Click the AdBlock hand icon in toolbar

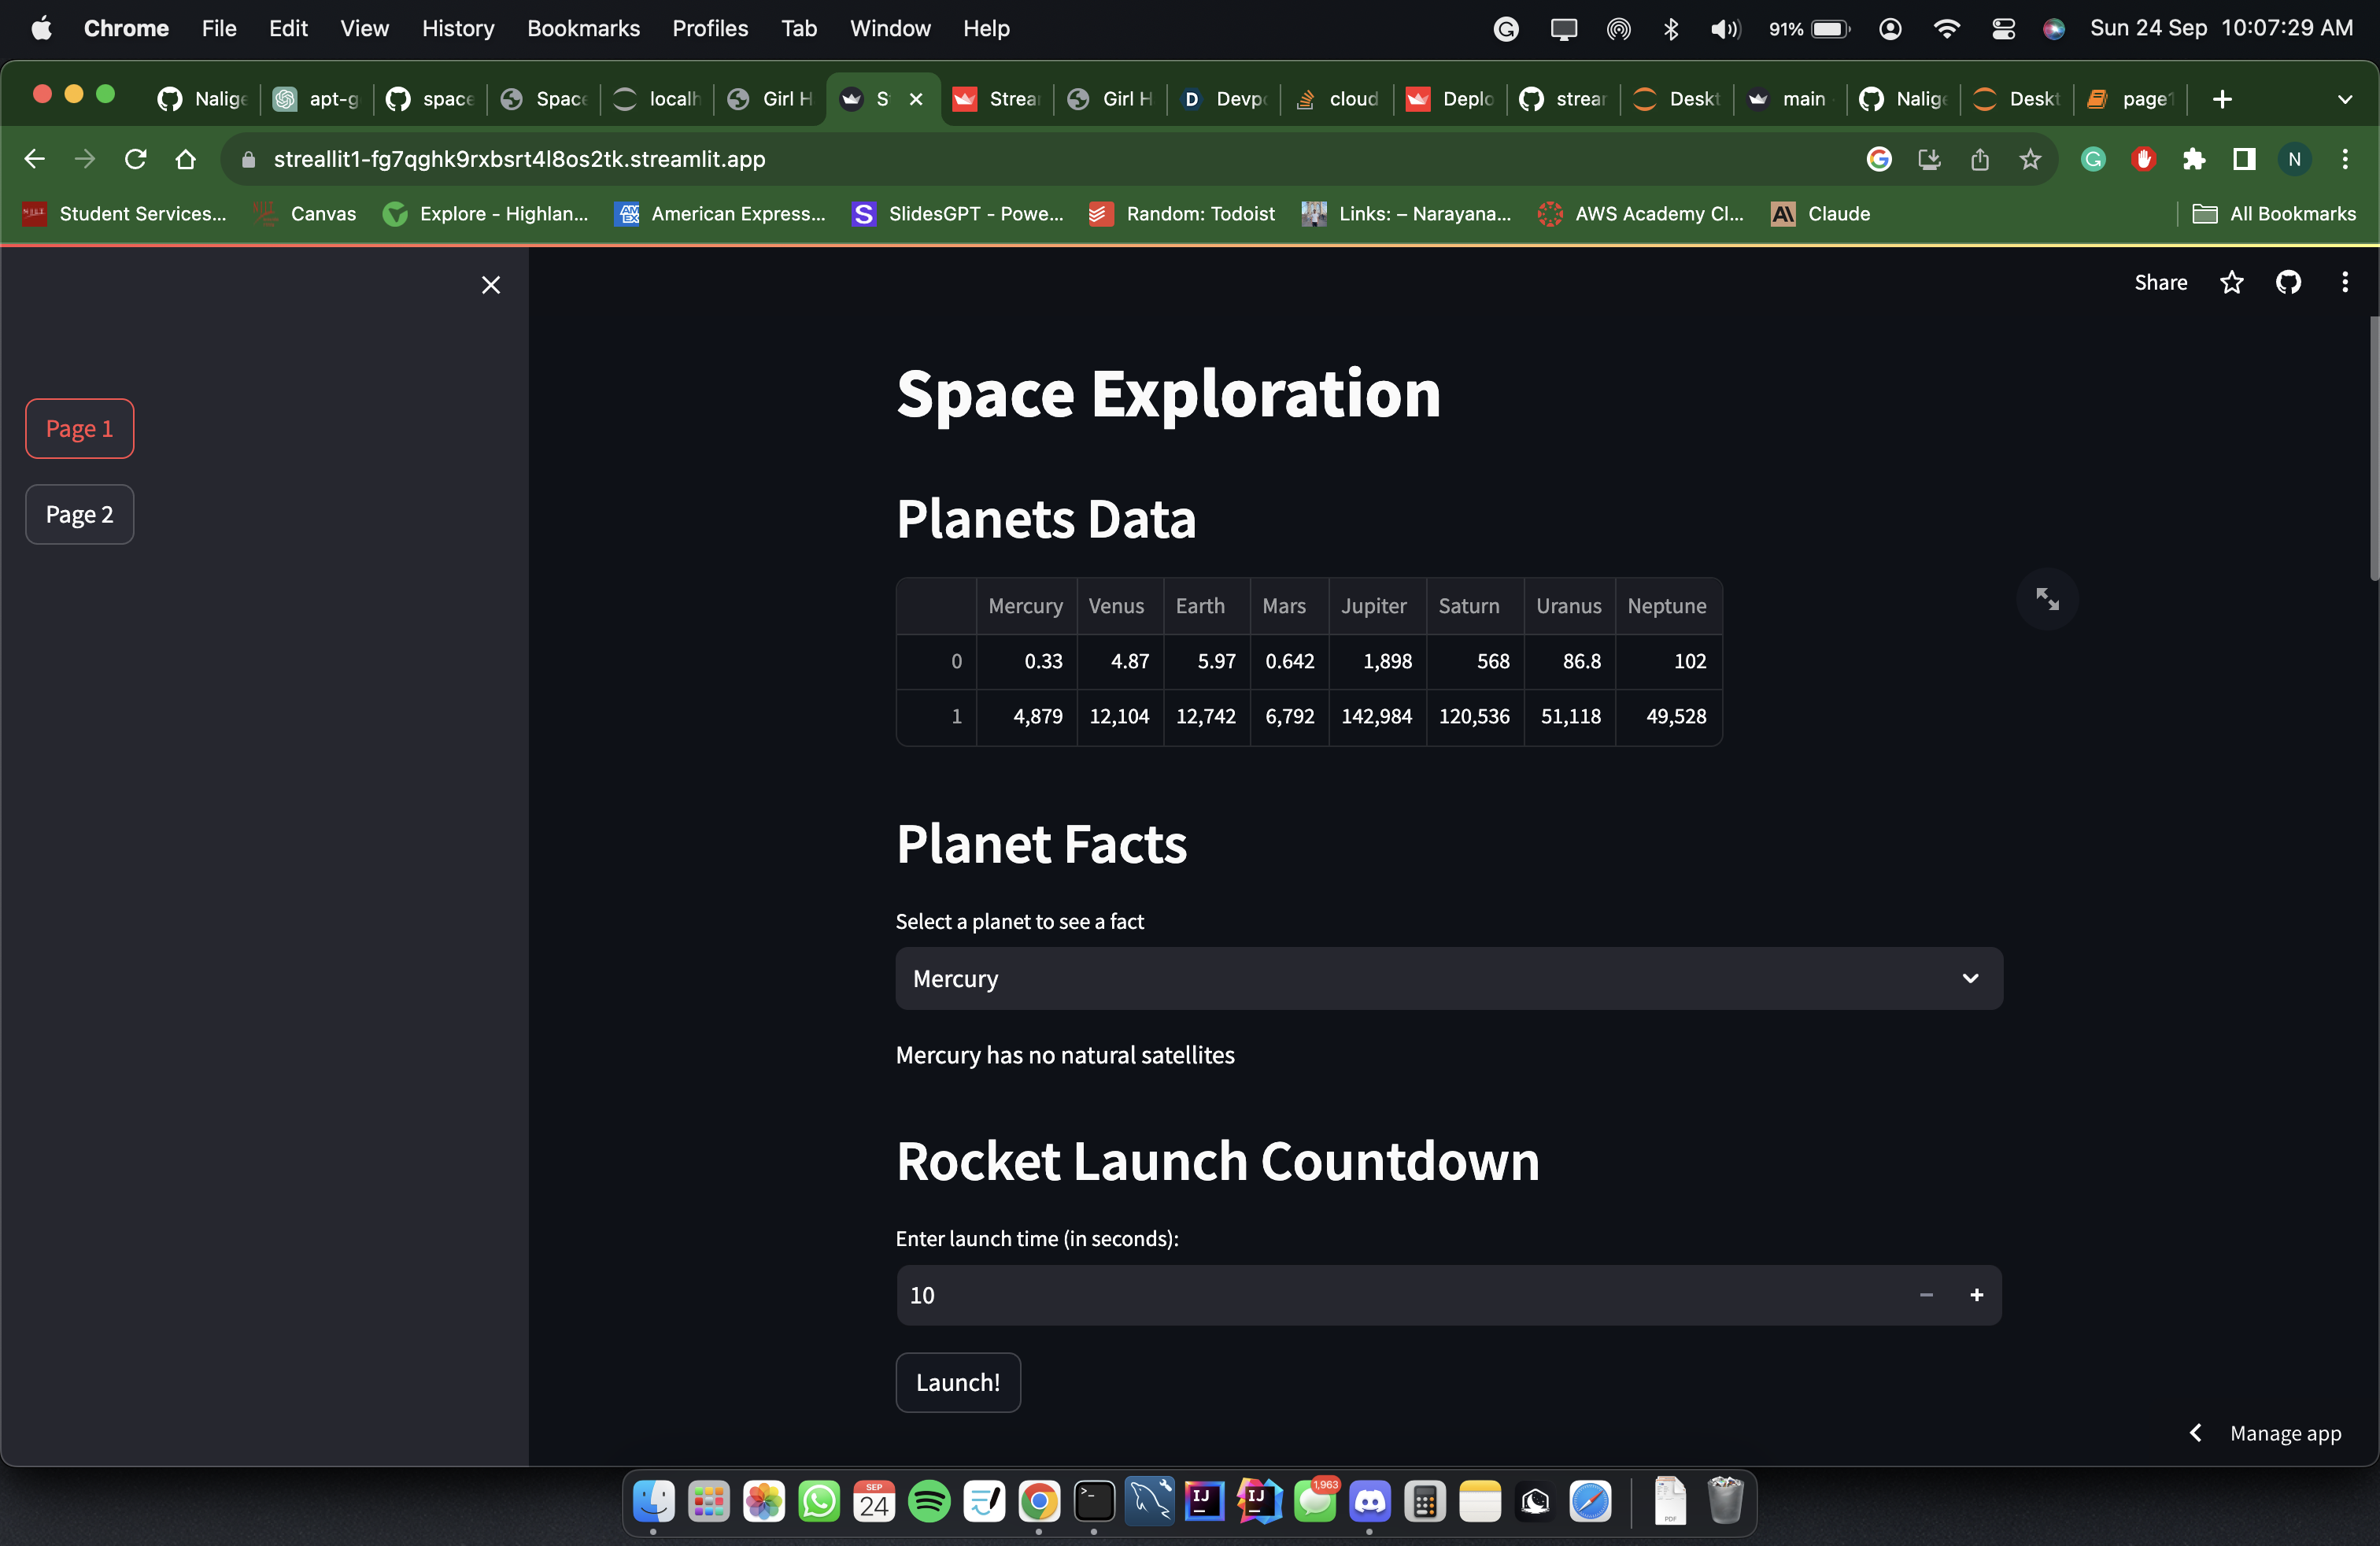pyautogui.click(x=2143, y=159)
